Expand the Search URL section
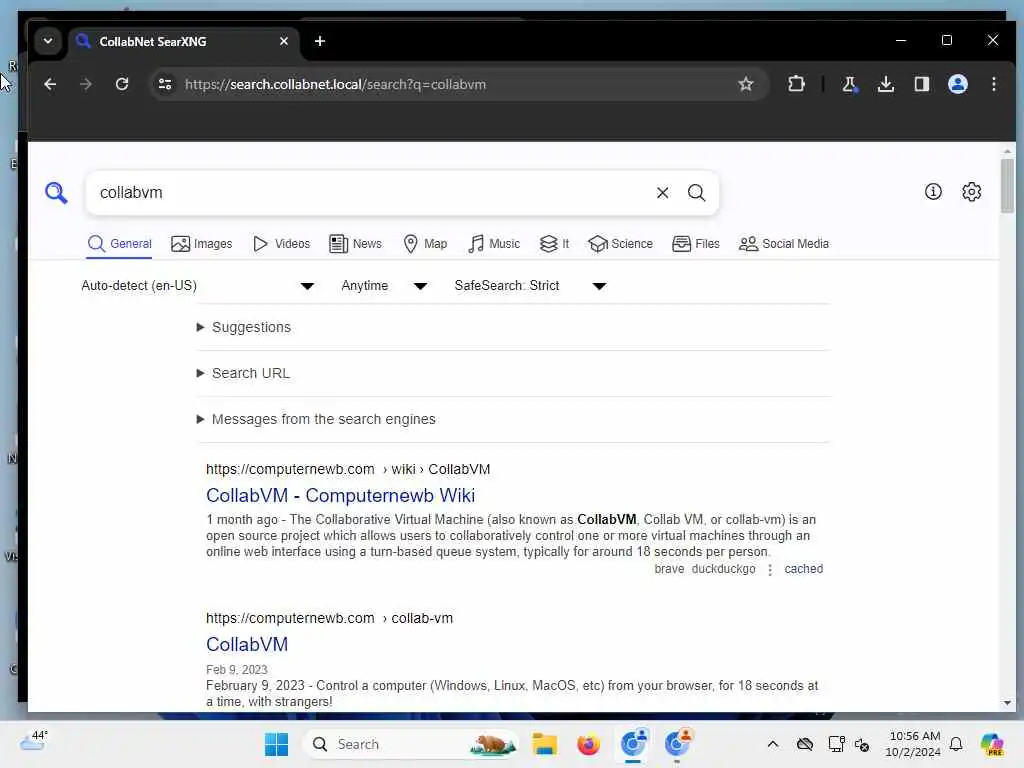 [x=244, y=374]
